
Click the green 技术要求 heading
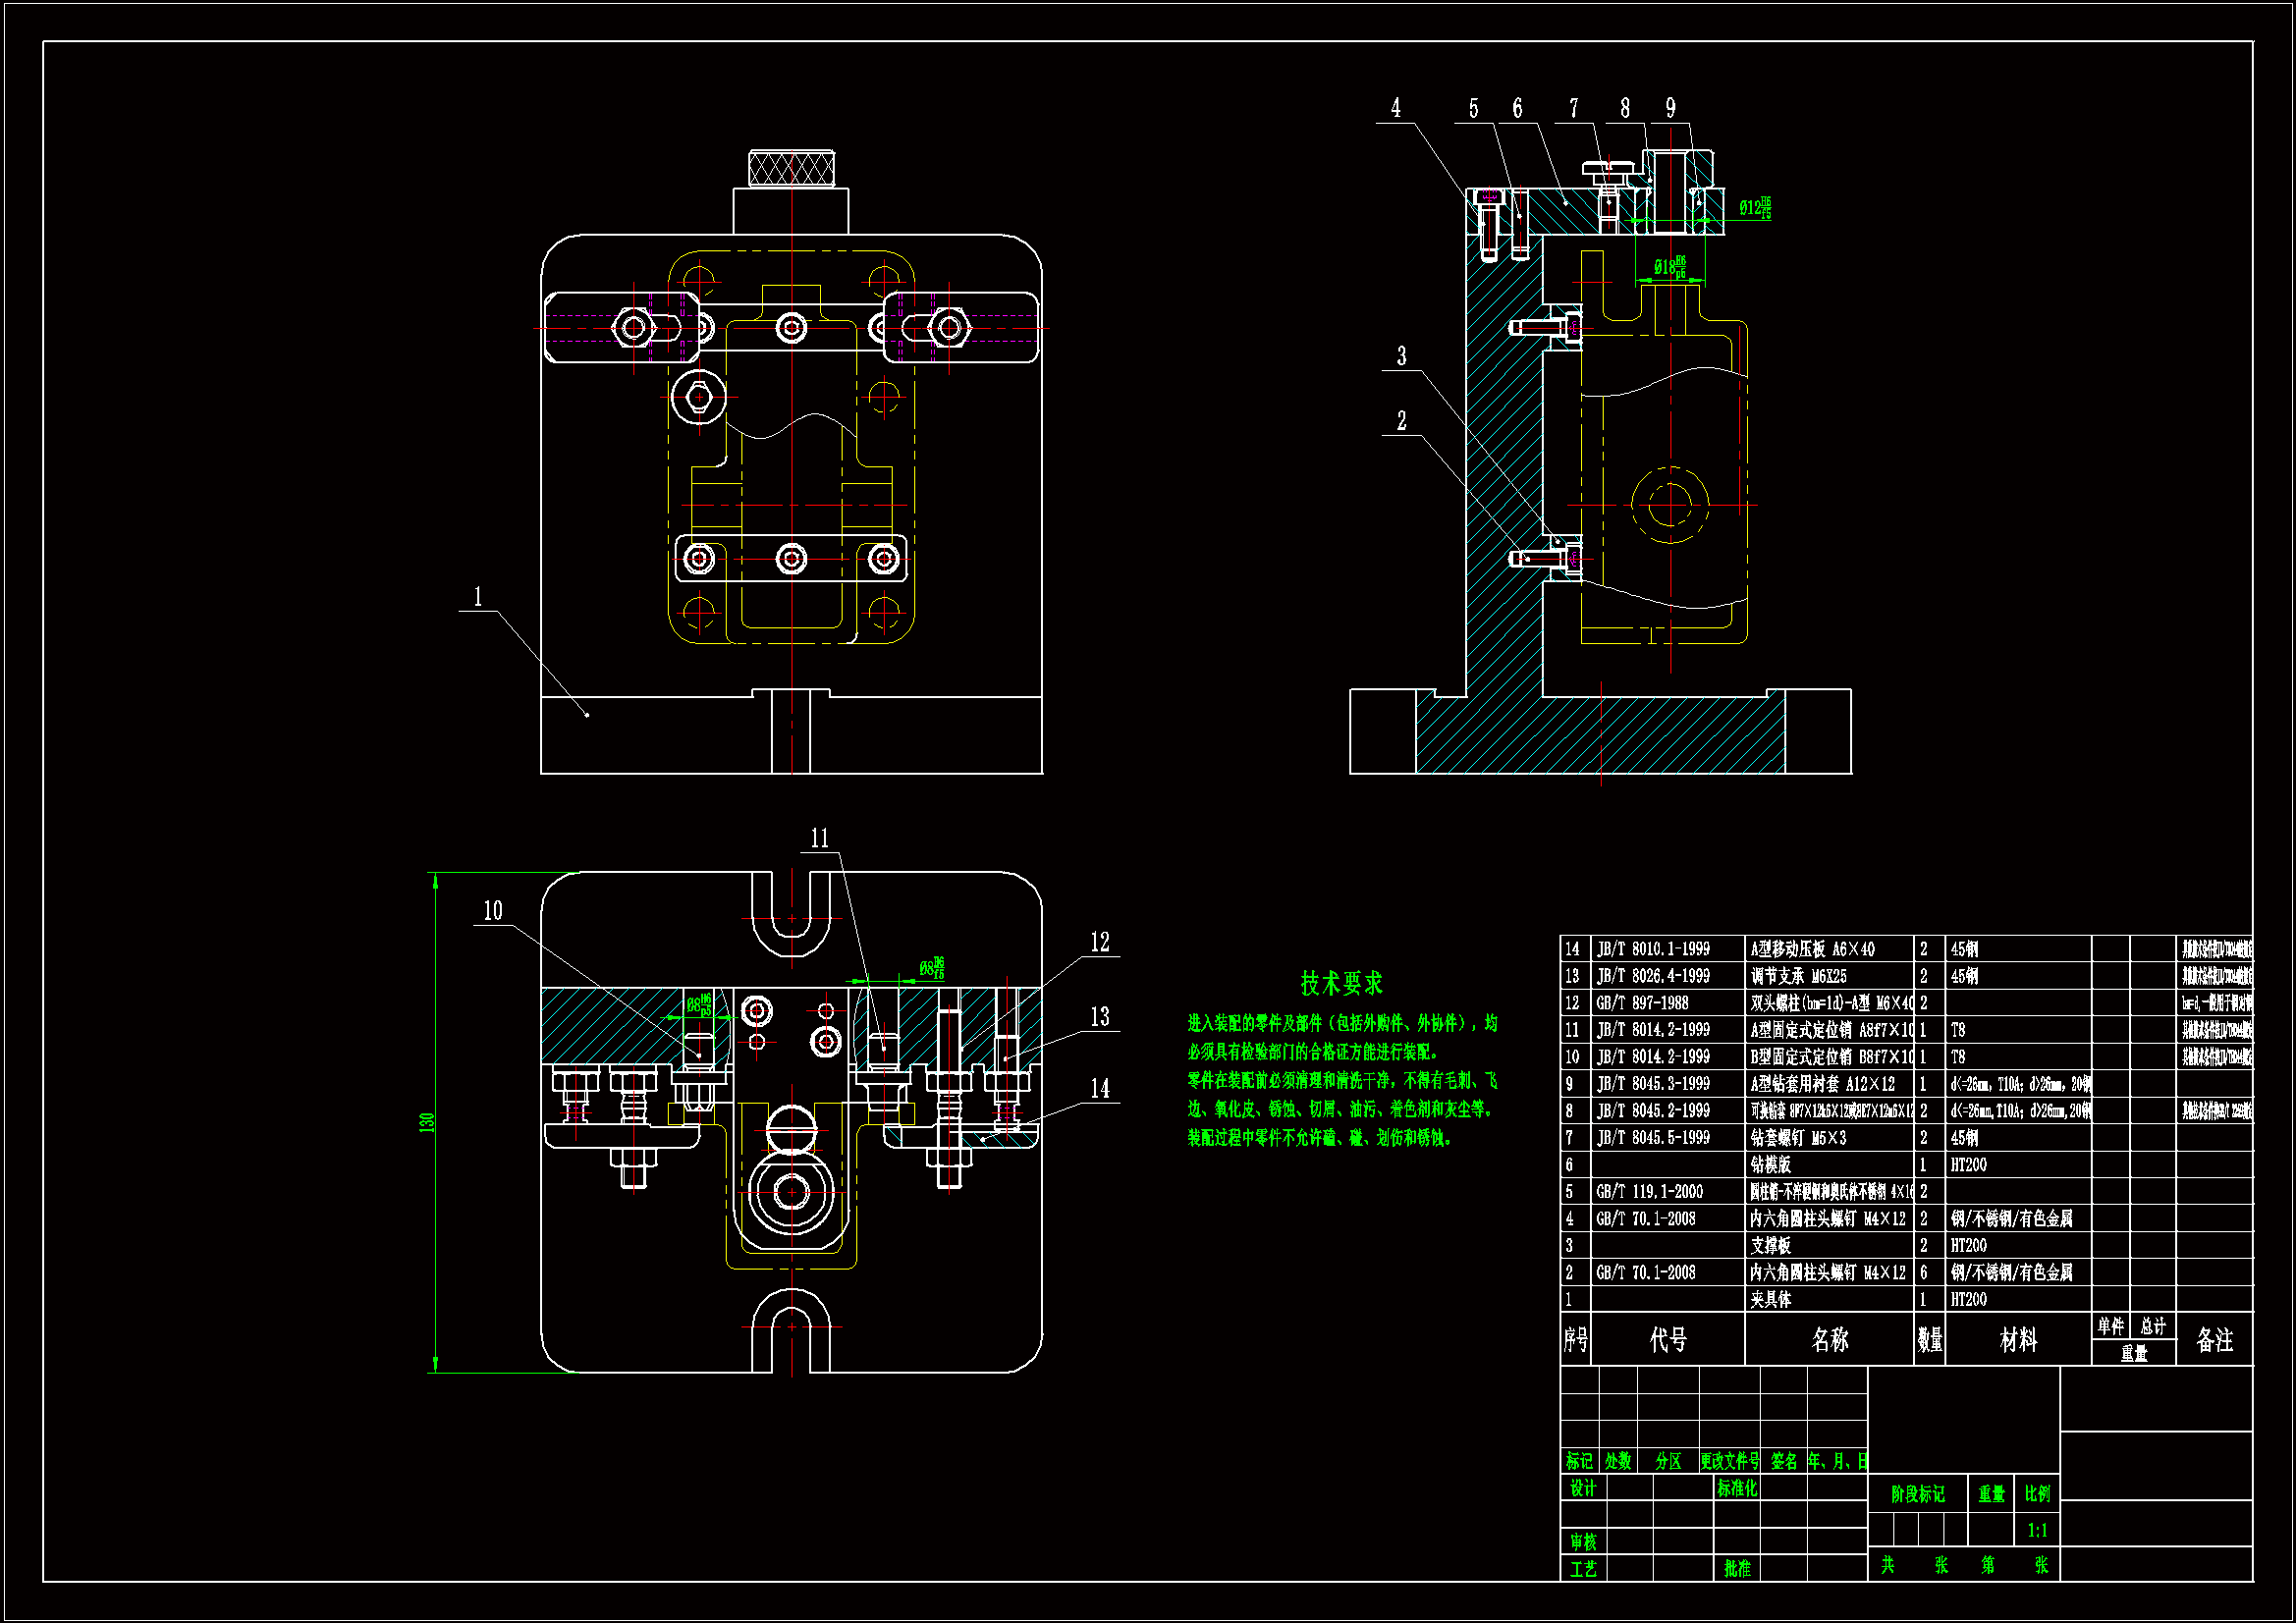coord(1341,983)
